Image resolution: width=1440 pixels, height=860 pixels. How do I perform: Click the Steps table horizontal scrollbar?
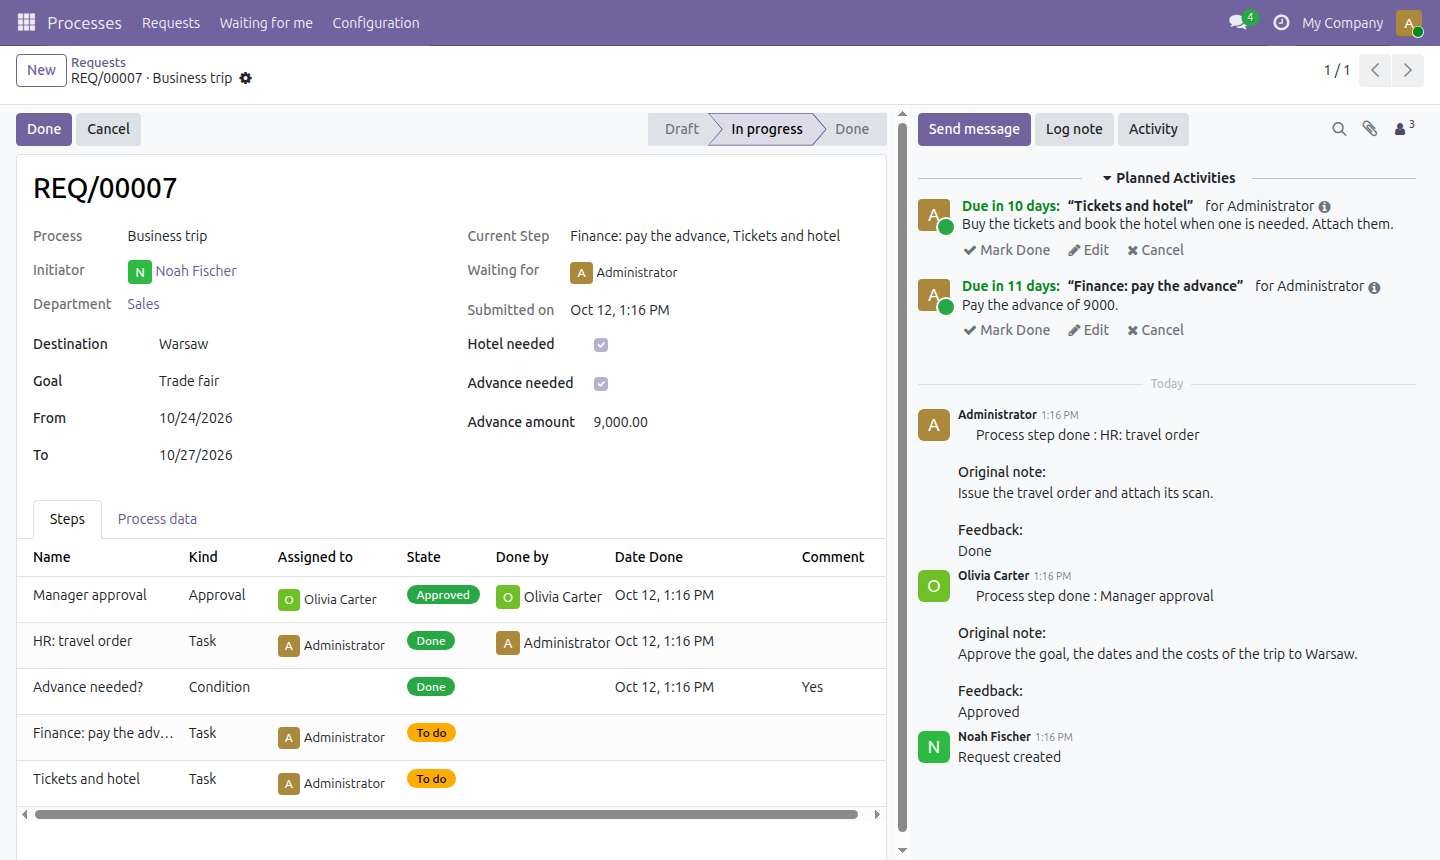tap(446, 814)
